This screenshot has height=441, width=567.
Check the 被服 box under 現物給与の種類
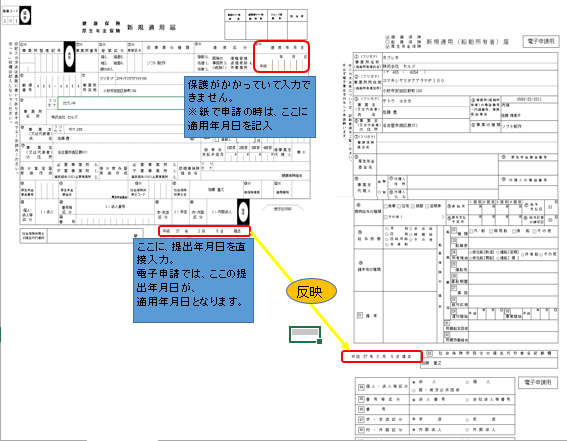tap(413, 206)
